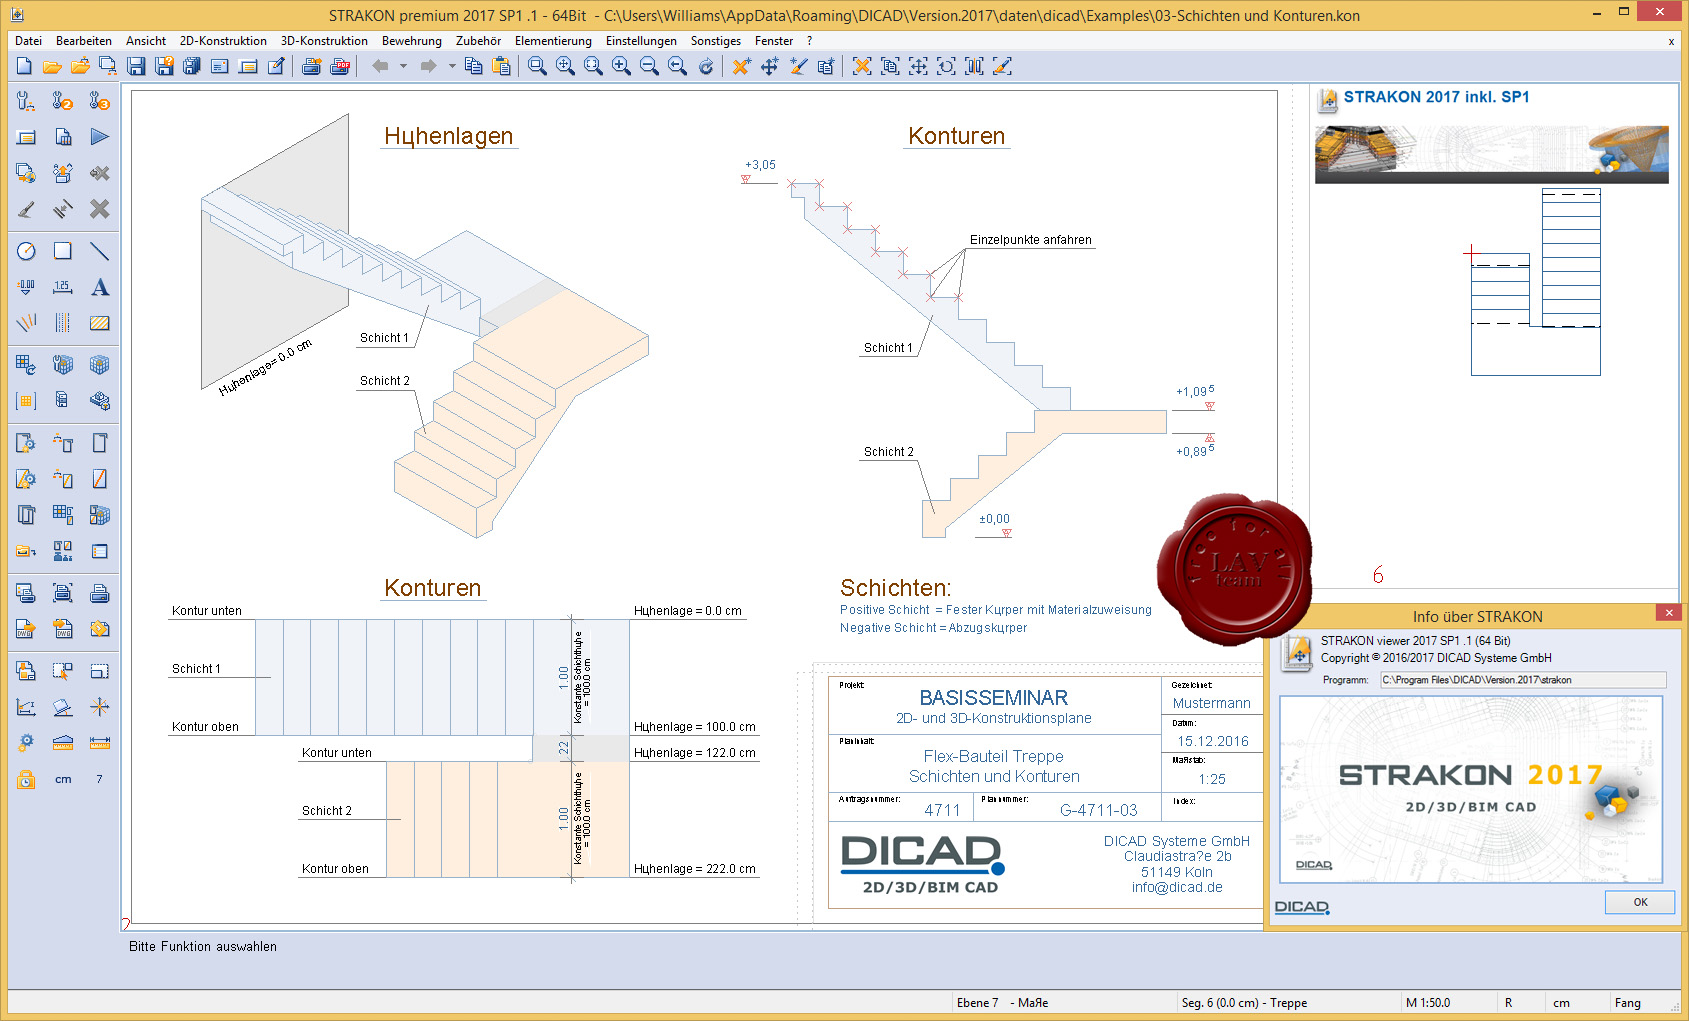Go back with the left arrow icon
Screen dimensions: 1689x1021
pyautogui.click(x=380, y=66)
